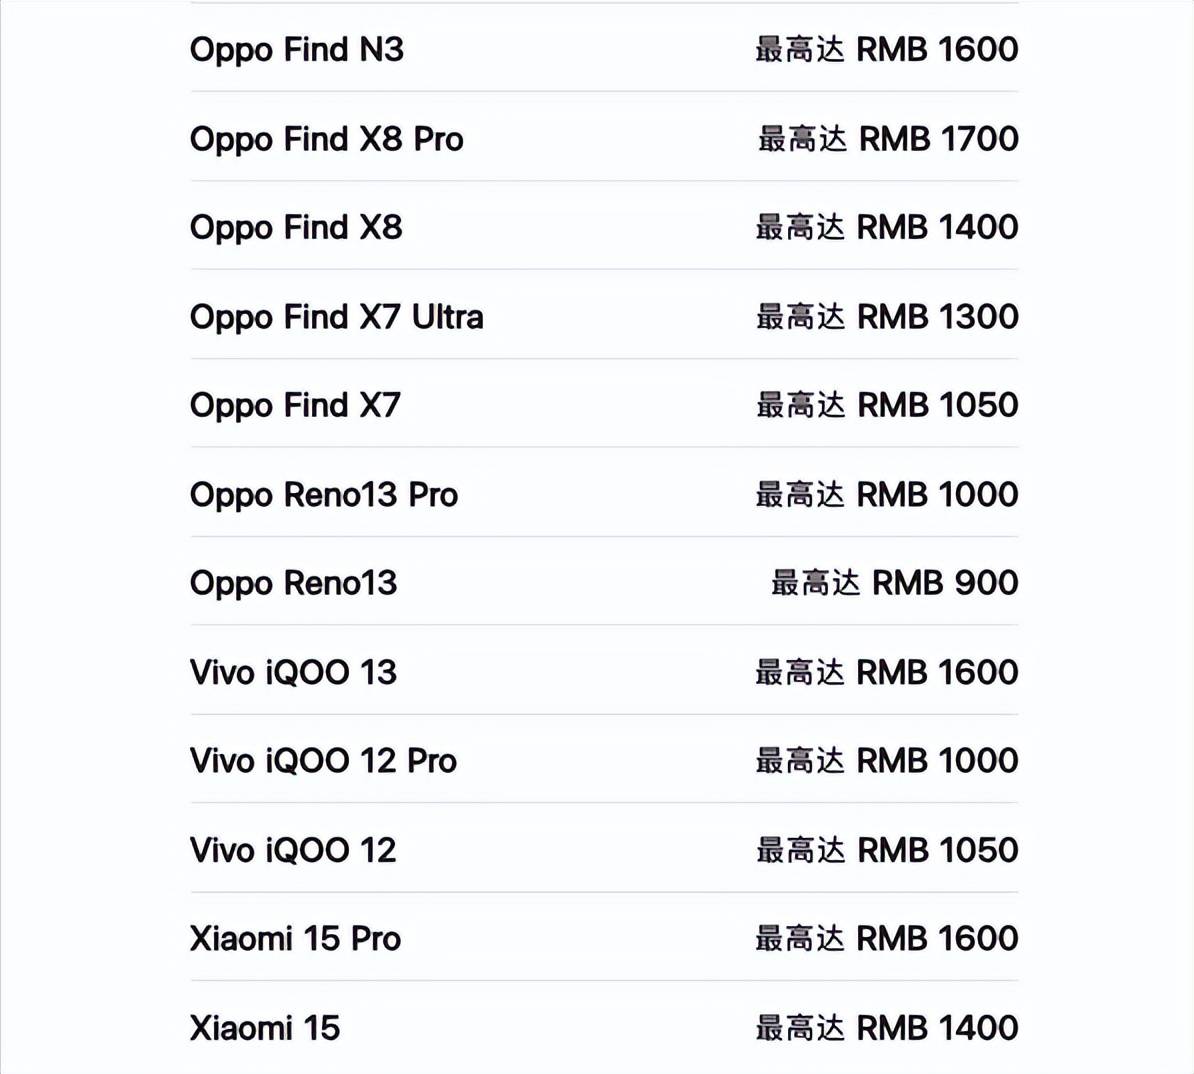Select Vivo iQOO 12 entry

293,850
